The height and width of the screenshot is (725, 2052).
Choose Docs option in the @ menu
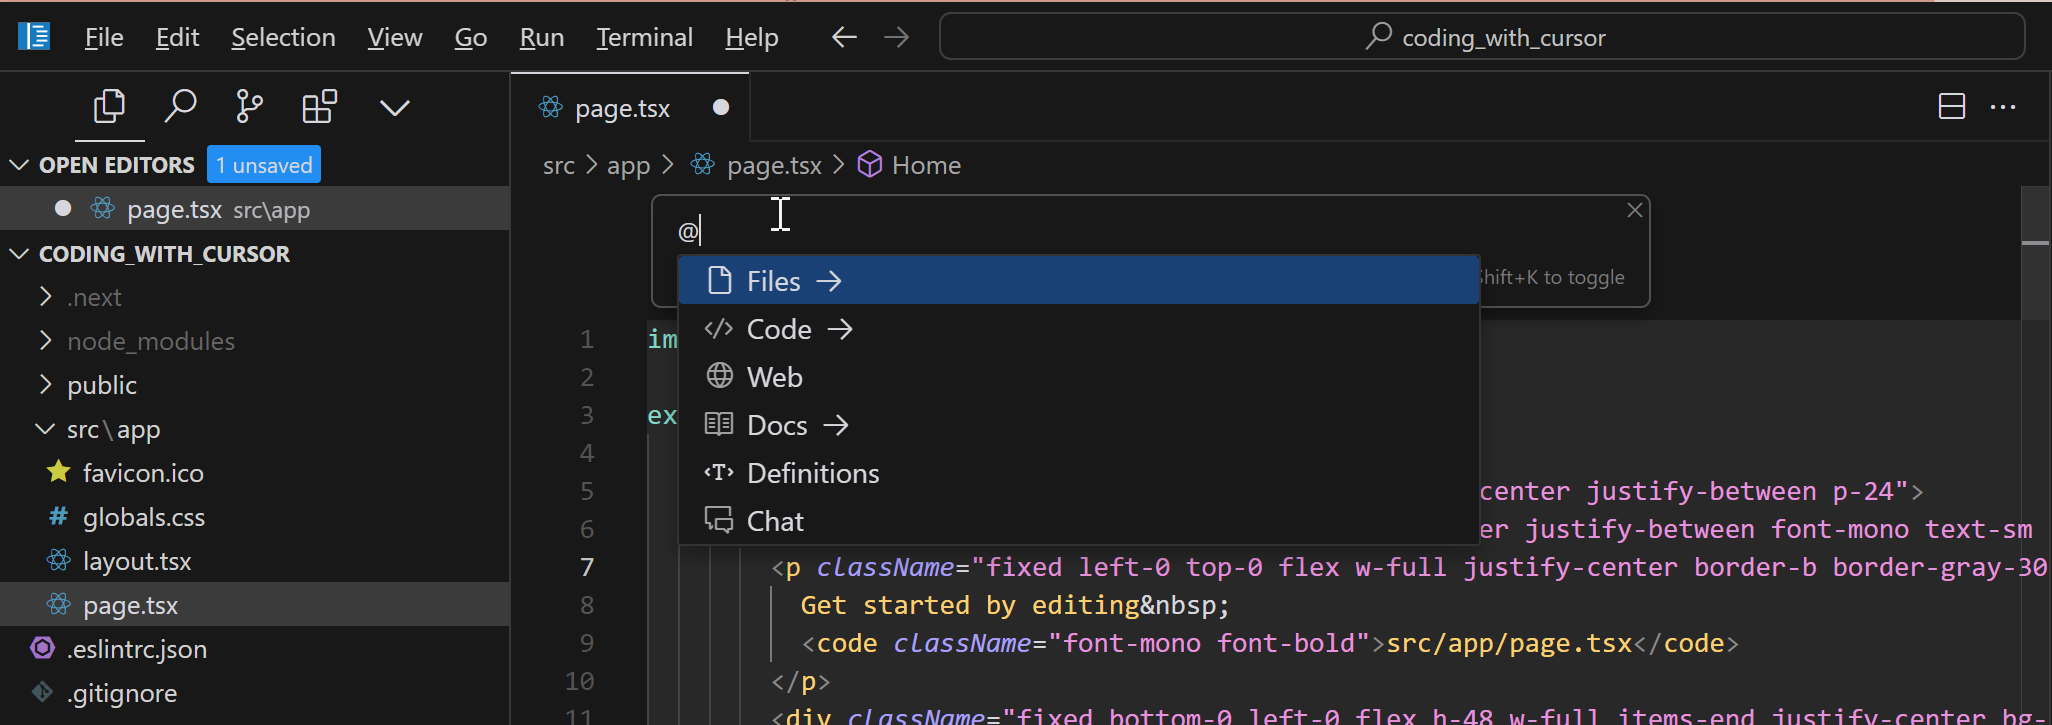pos(1079,424)
